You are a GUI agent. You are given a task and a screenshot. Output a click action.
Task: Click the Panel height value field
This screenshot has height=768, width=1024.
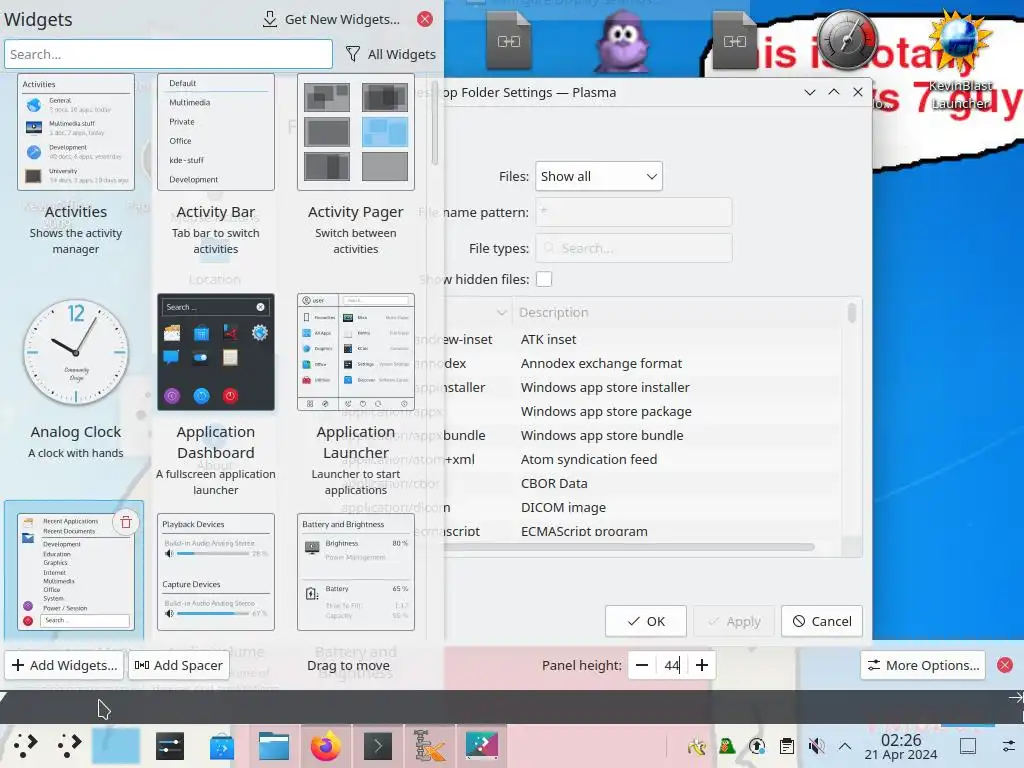[x=672, y=665]
